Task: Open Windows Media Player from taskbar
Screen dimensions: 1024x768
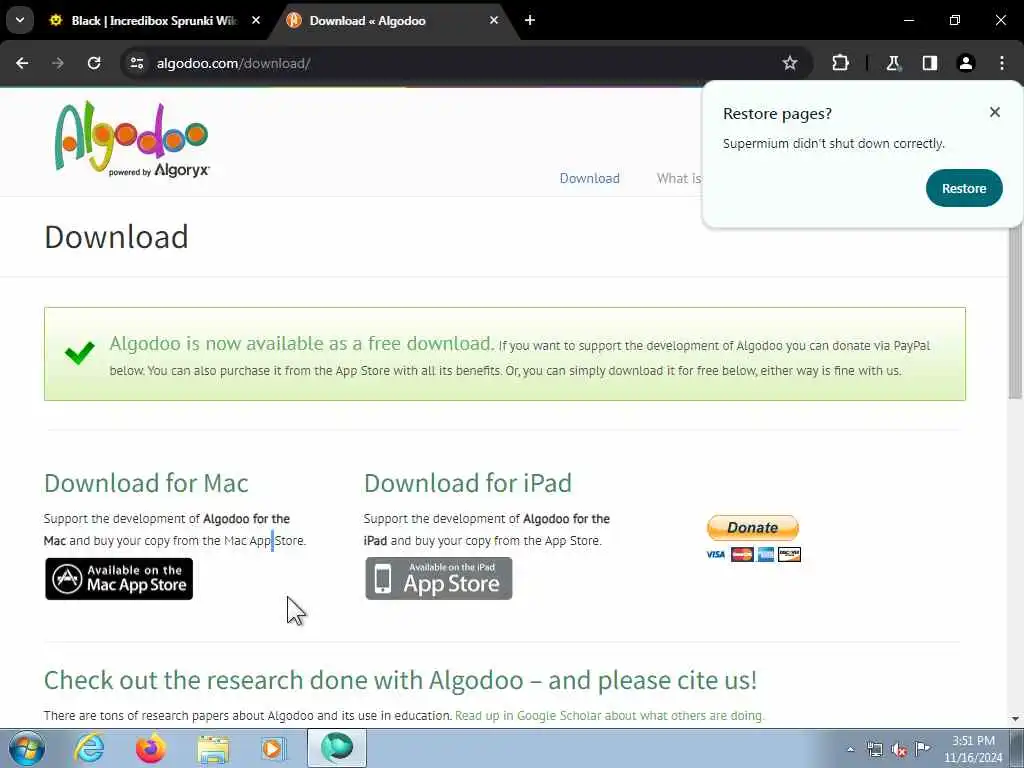Action: pyautogui.click(x=274, y=748)
